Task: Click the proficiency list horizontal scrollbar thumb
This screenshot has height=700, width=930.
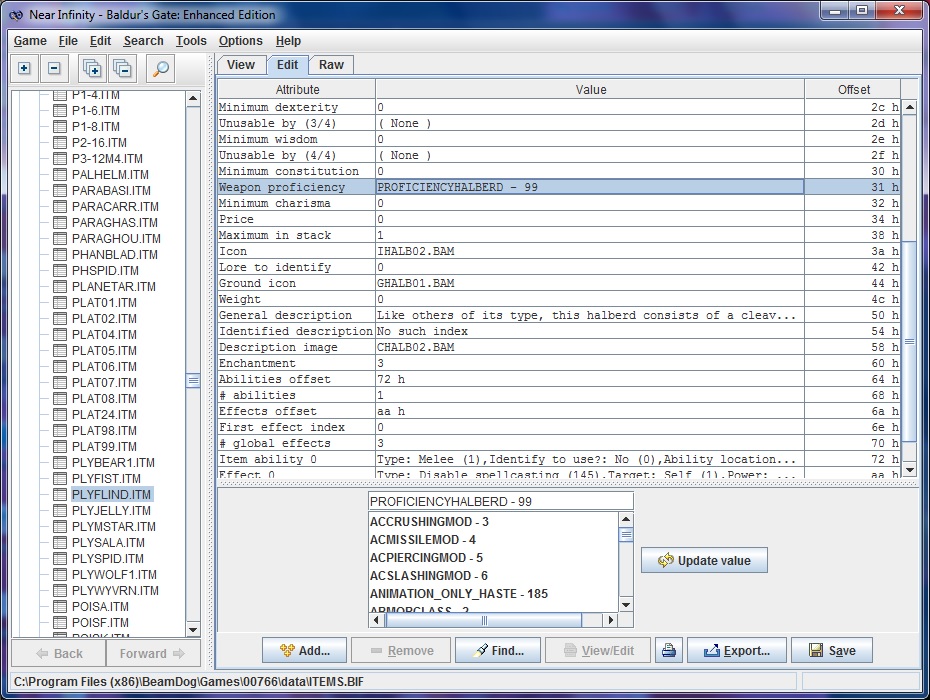Action: click(484, 620)
